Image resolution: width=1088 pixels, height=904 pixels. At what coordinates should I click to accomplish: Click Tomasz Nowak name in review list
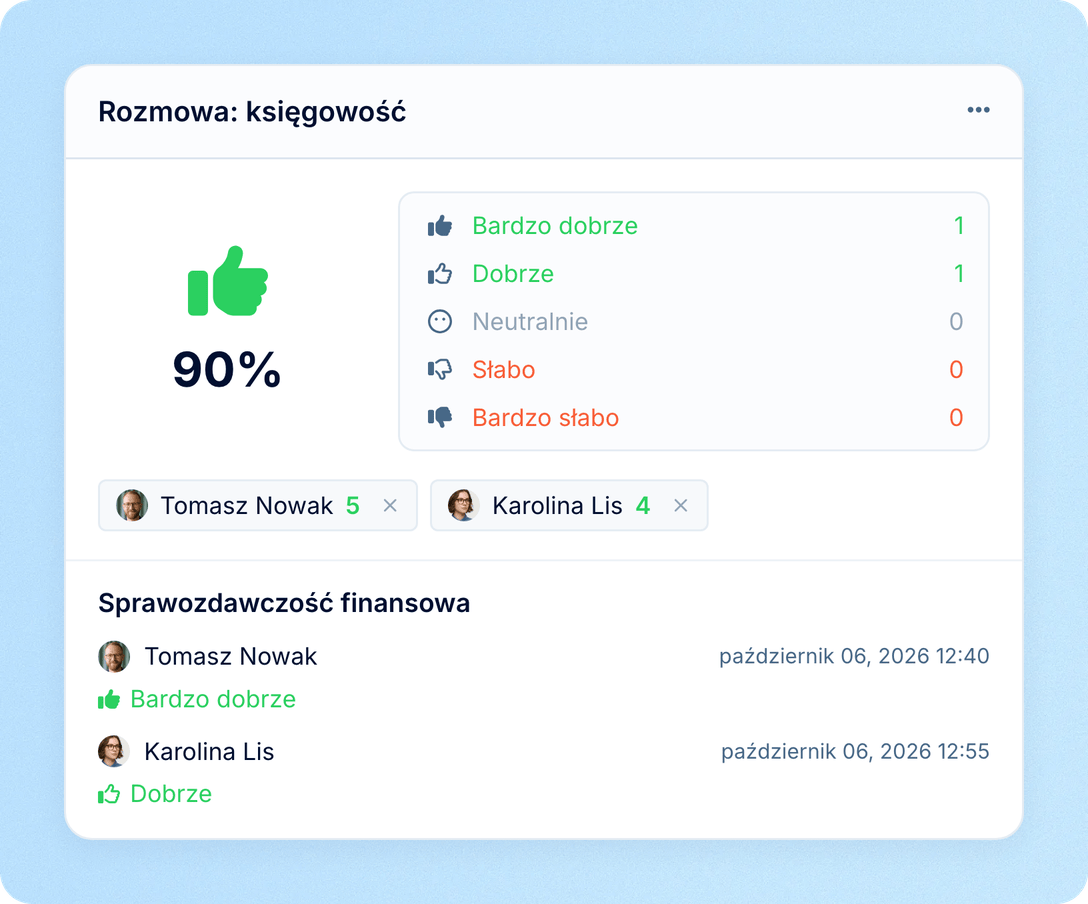pyautogui.click(x=230, y=656)
